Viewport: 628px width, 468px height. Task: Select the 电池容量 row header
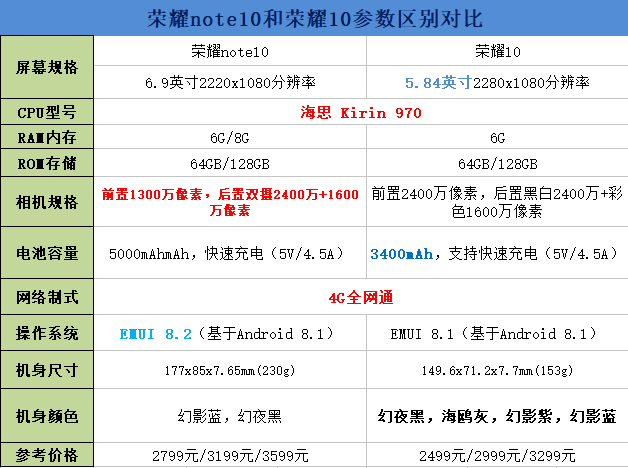pos(47,253)
